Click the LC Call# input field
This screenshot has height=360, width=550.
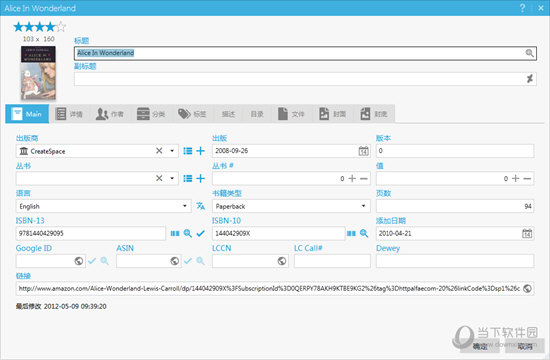(332, 261)
